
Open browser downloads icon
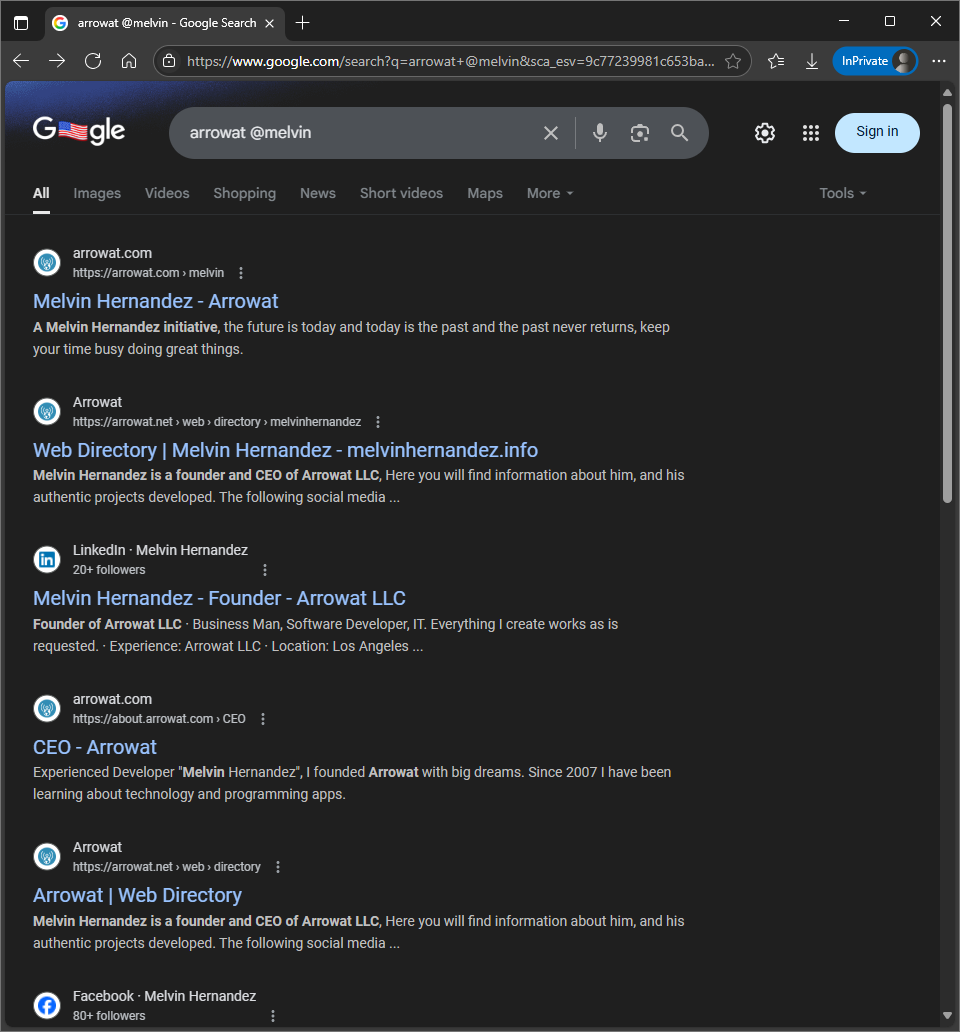point(812,61)
